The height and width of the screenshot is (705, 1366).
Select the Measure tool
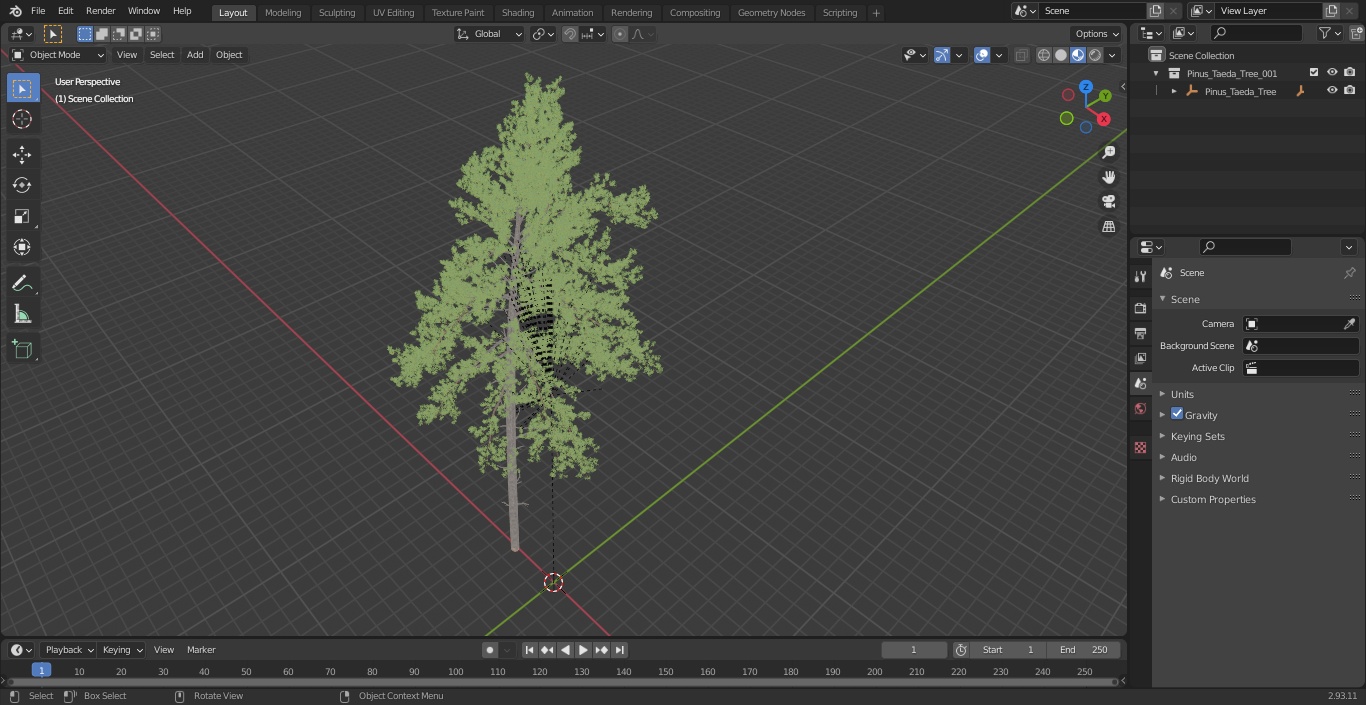point(22,314)
